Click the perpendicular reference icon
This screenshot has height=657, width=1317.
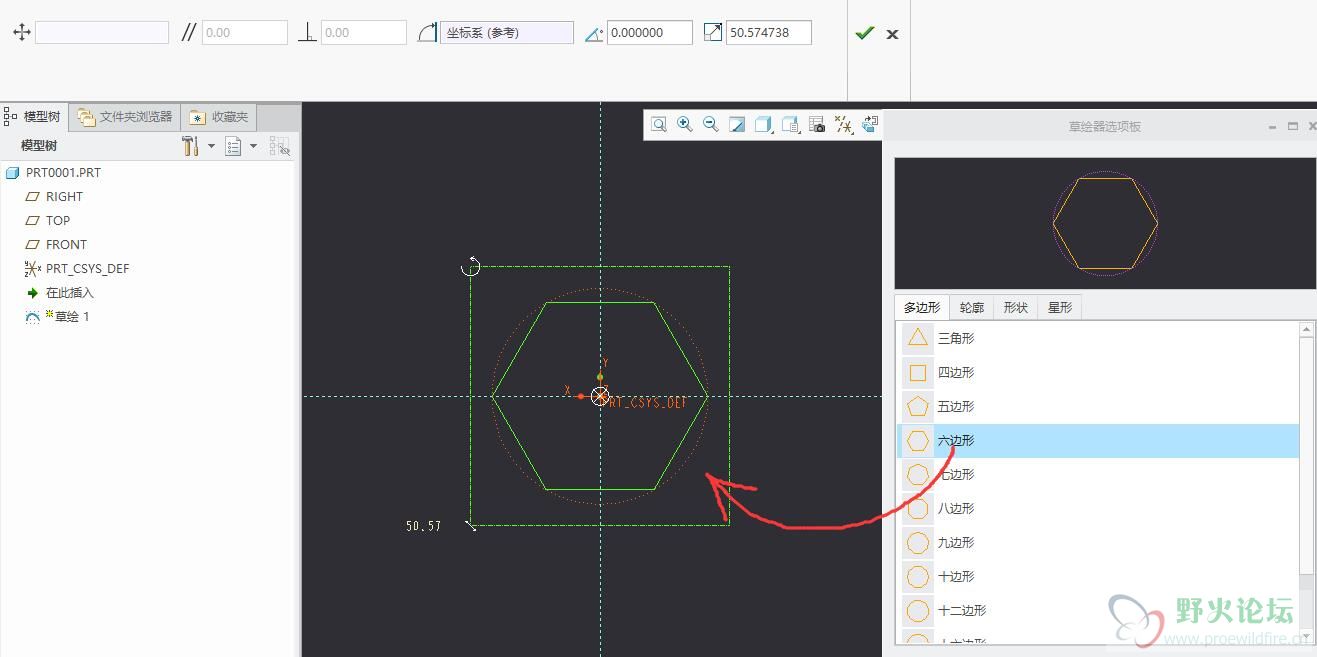coord(307,33)
